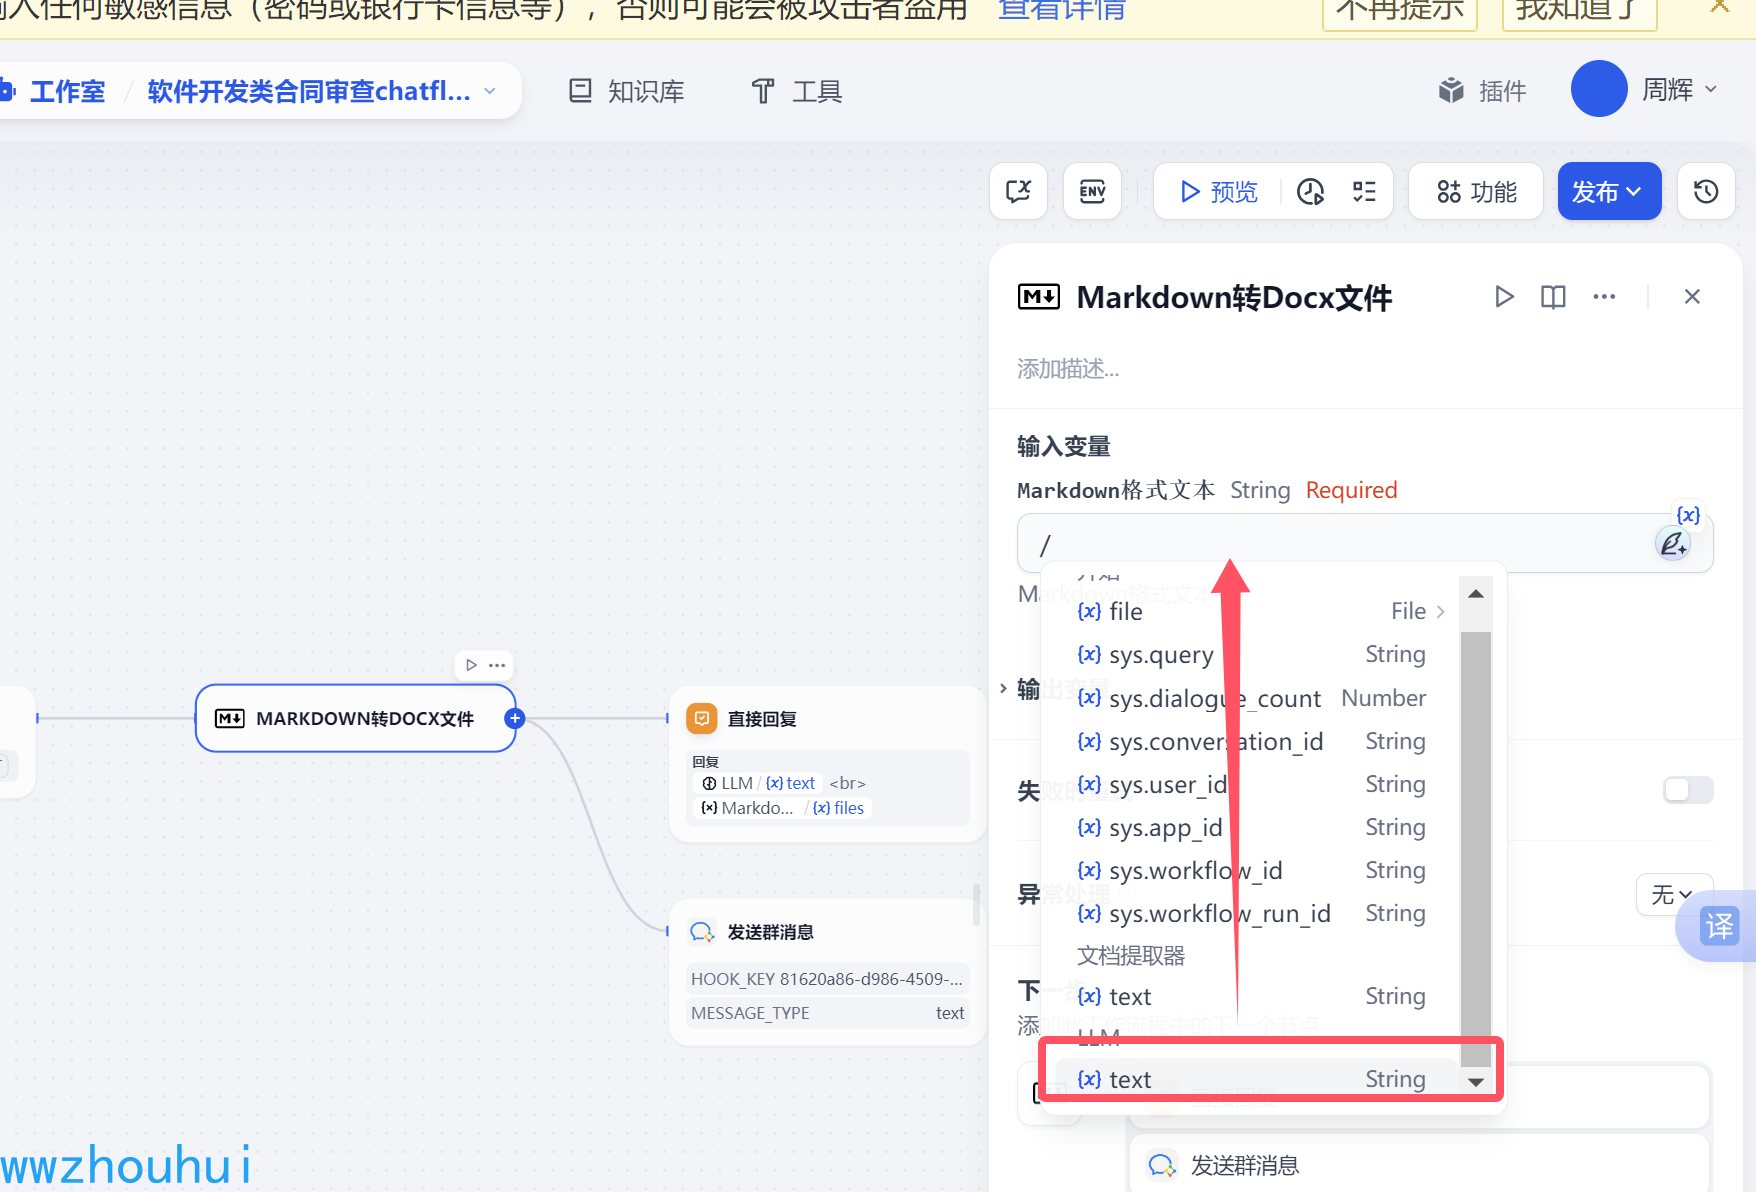Run the Markdown转Docx文件 node step
Screen dimensions: 1756x1192
[x=1504, y=297]
